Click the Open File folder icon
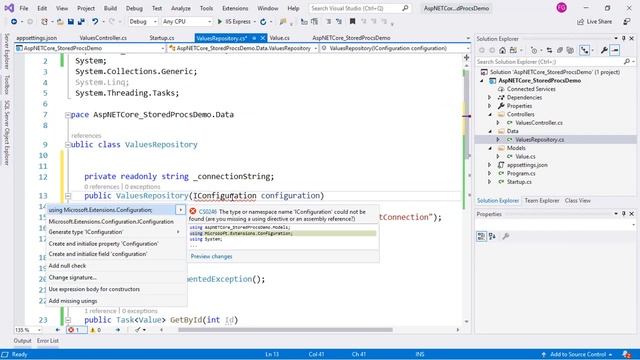The image size is (640, 360). click(60, 22)
